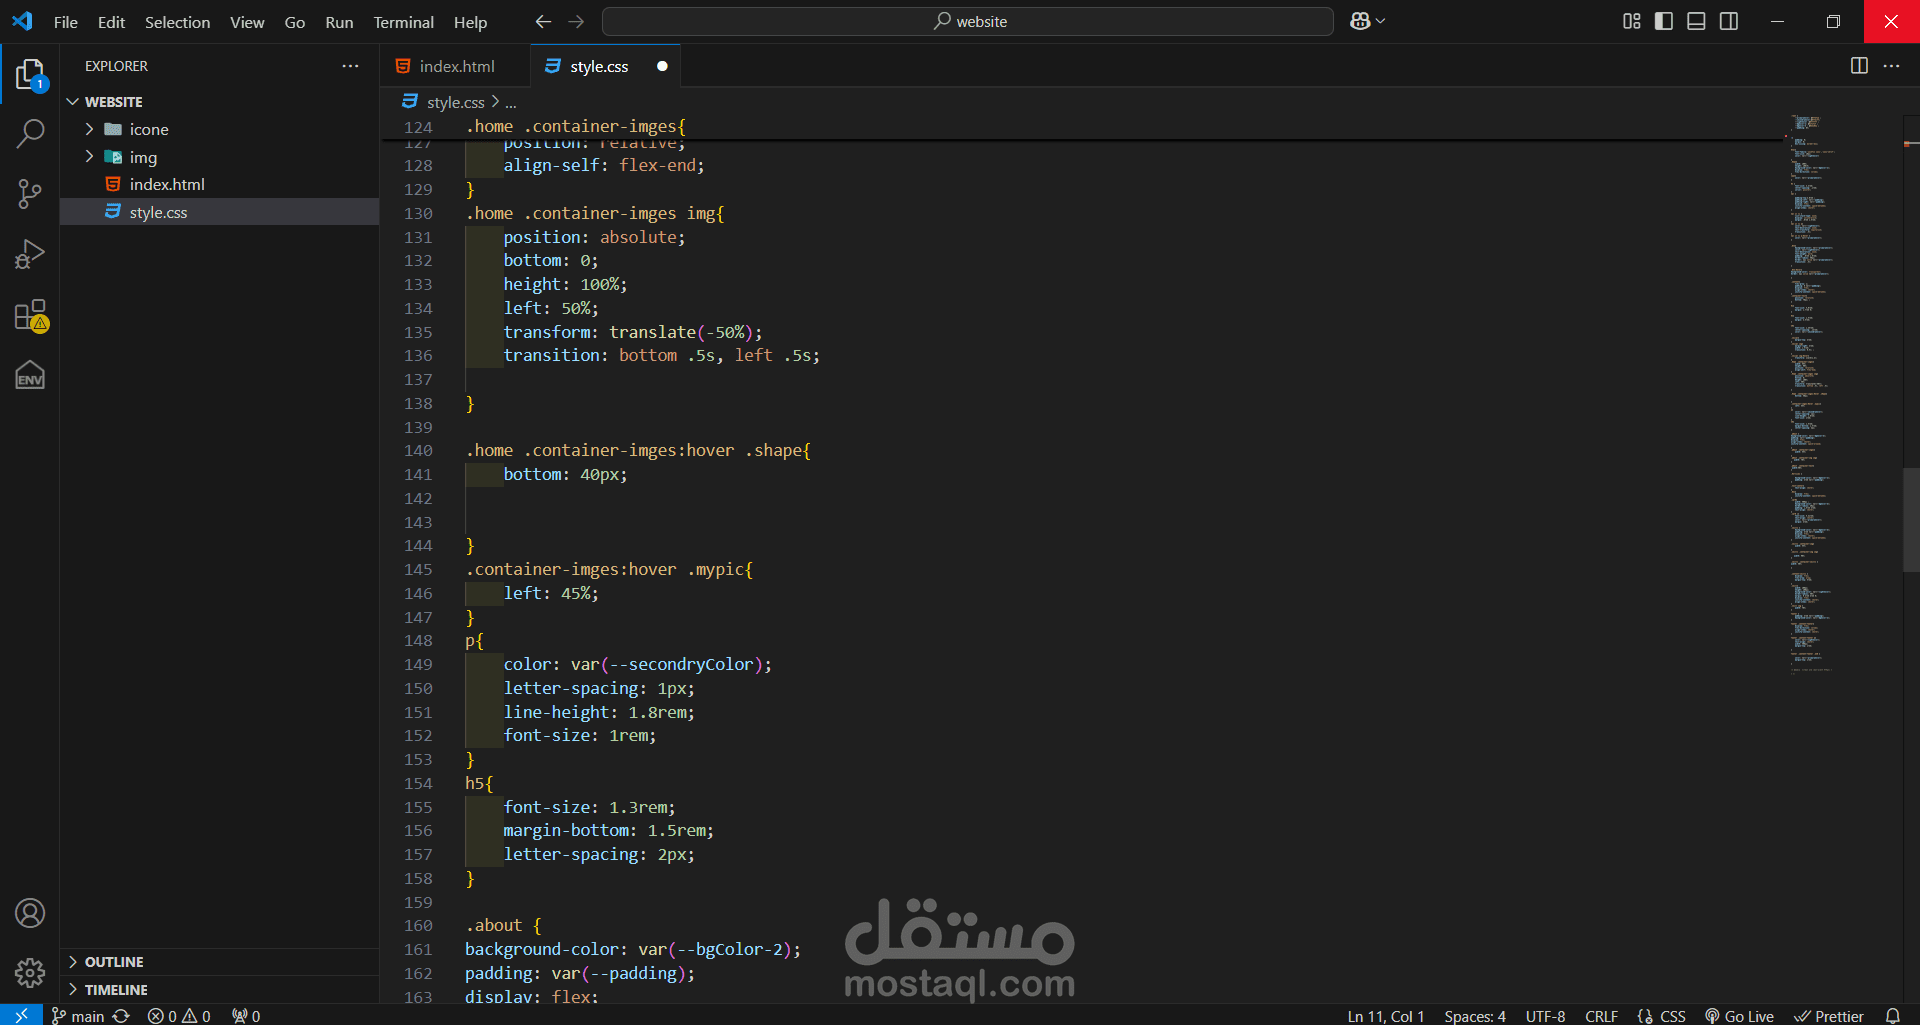Image resolution: width=1920 pixels, height=1025 pixels.
Task: Open Explorer Views and More Actions ellipsis
Action: (350, 66)
